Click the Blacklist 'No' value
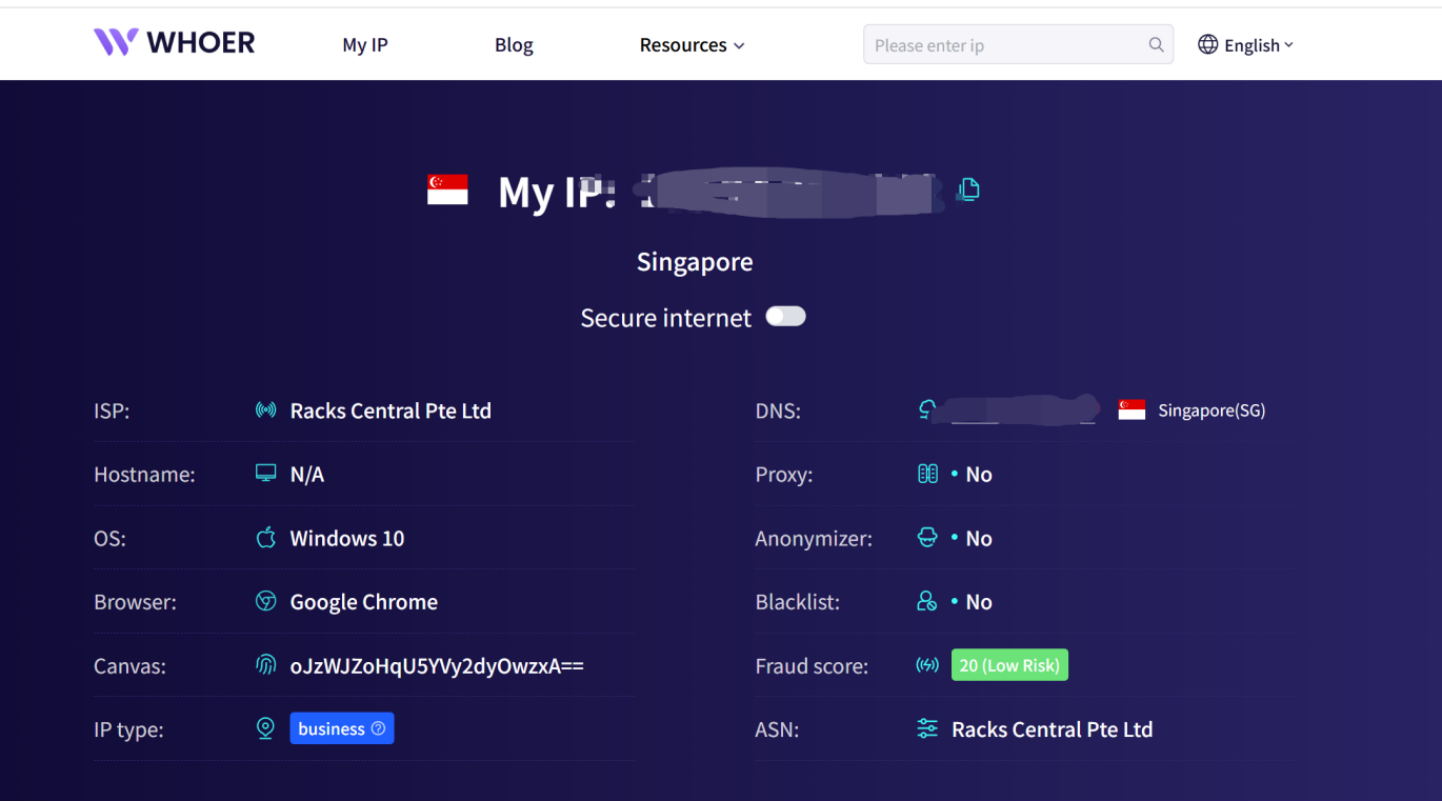 [978, 602]
